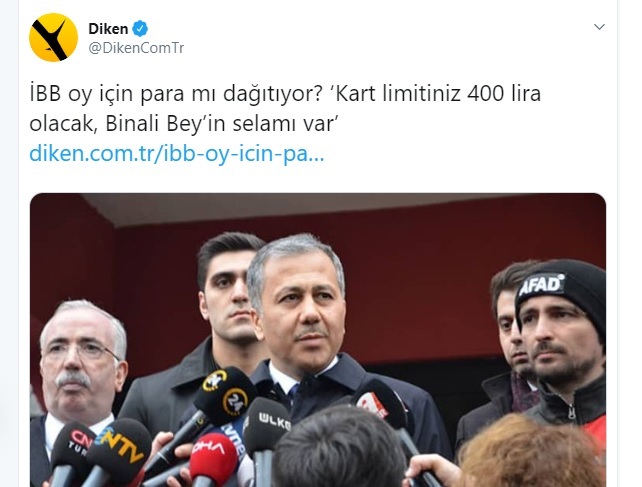
Task: Visit the @DikenComTr handle
Action: (136, 48)
